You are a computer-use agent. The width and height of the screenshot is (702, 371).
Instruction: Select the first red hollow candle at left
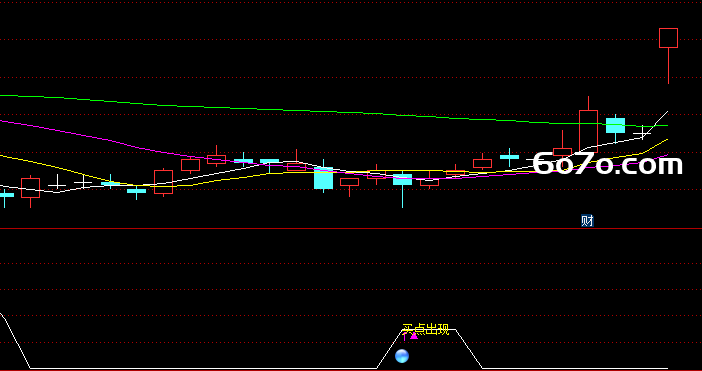point(30,188)
